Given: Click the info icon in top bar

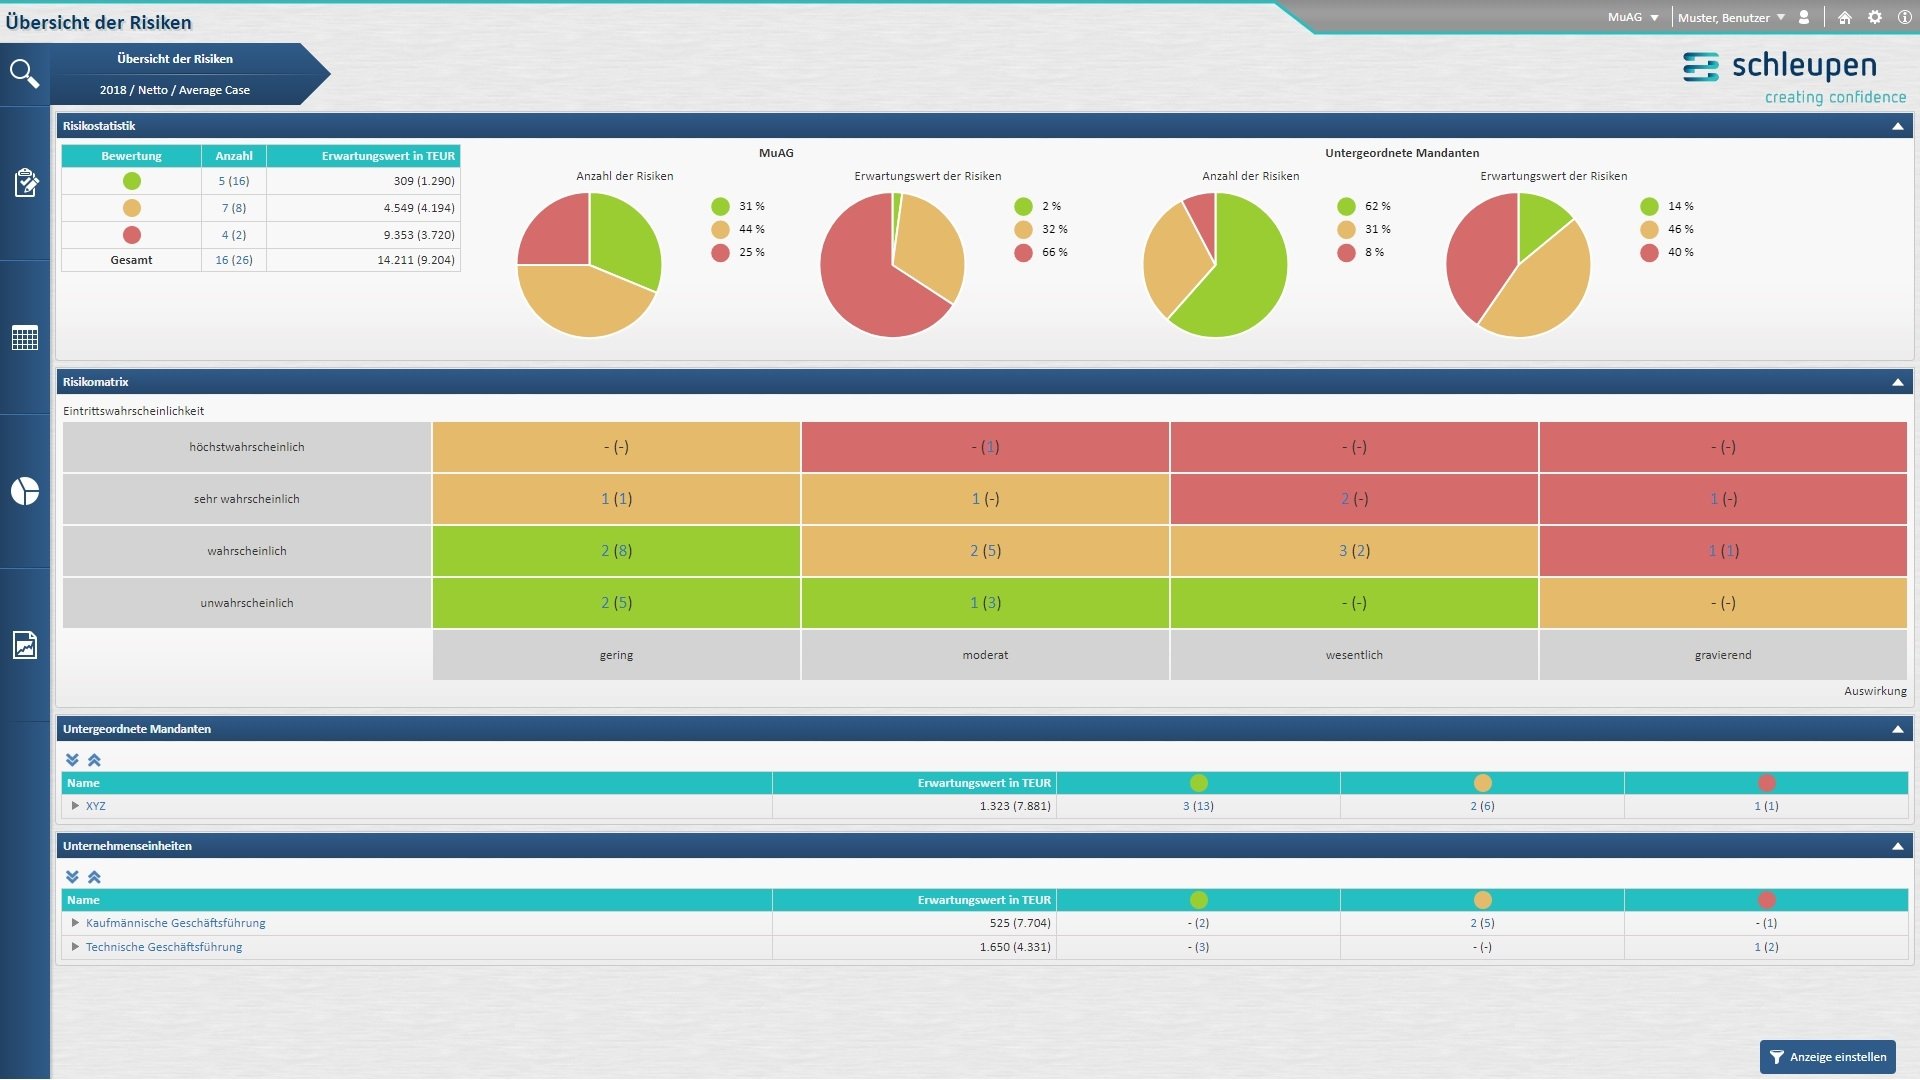Looking at the screenshot, I should pyautogui.click(x=1904, y=17).
